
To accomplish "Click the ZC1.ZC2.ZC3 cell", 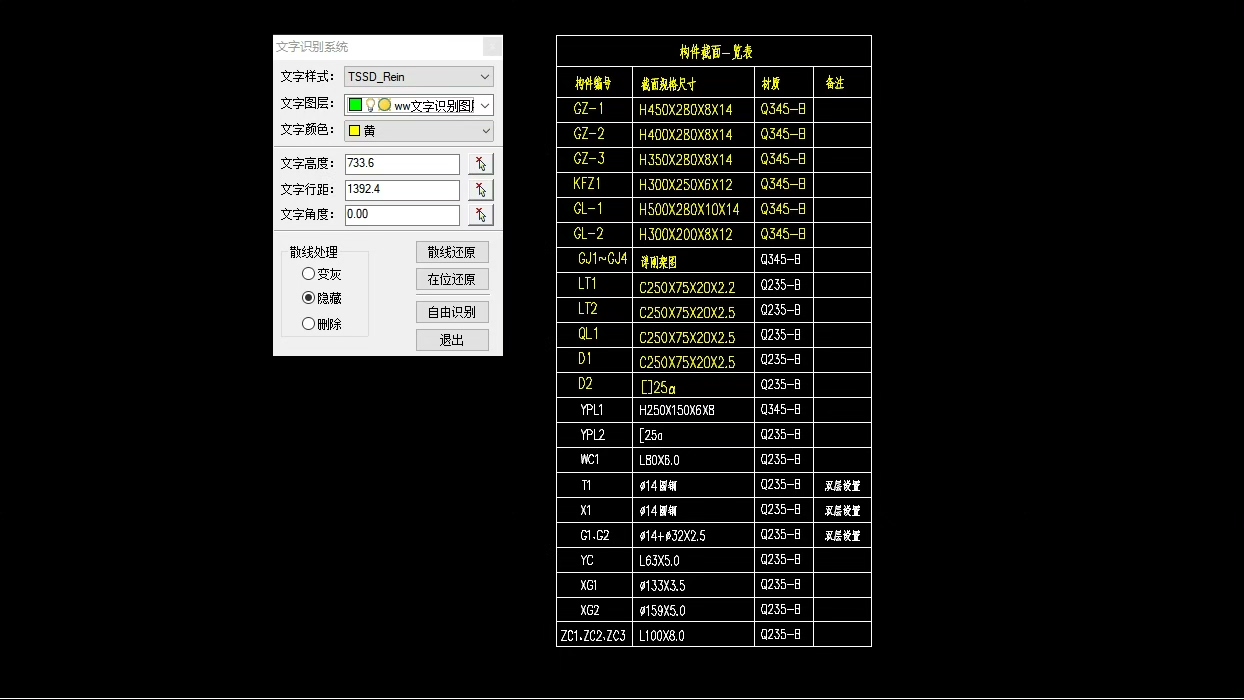I will pyautogui.click(x=593, y=635).
